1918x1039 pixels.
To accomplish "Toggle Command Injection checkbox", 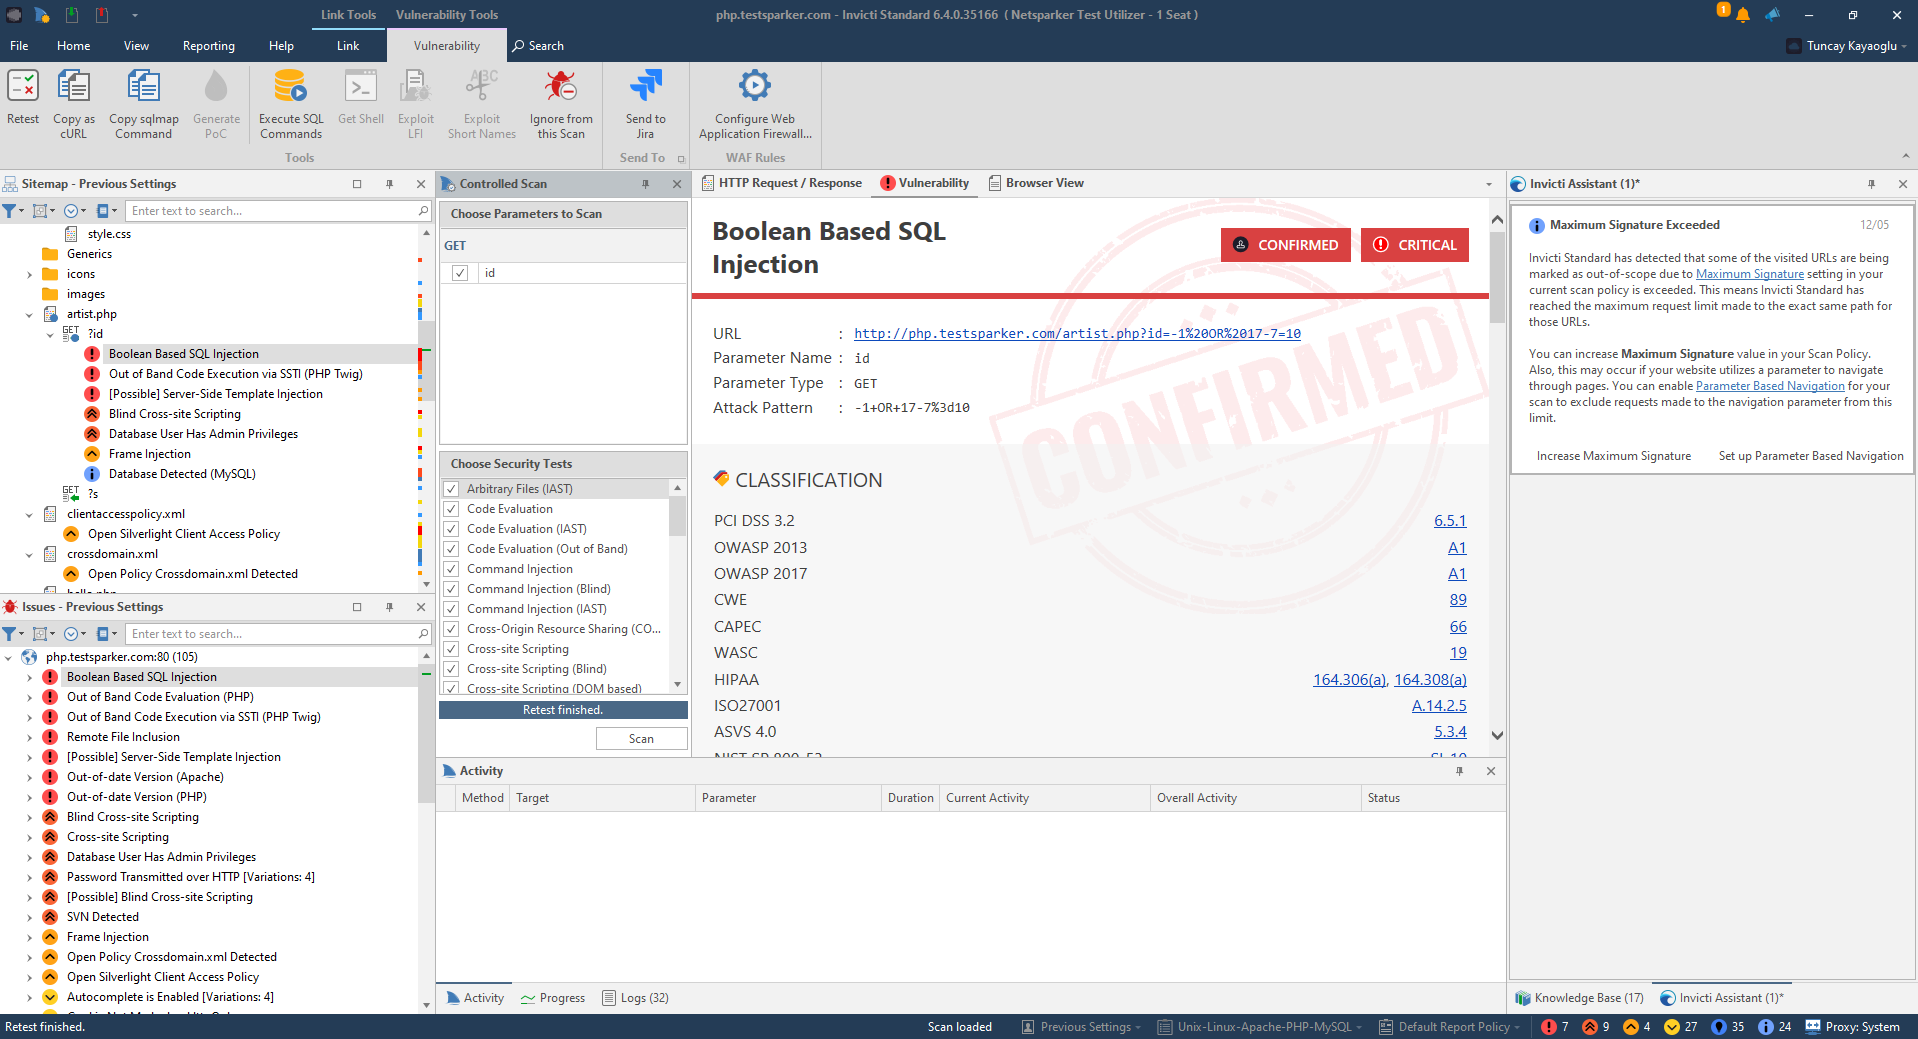I will tap(451, 569).
